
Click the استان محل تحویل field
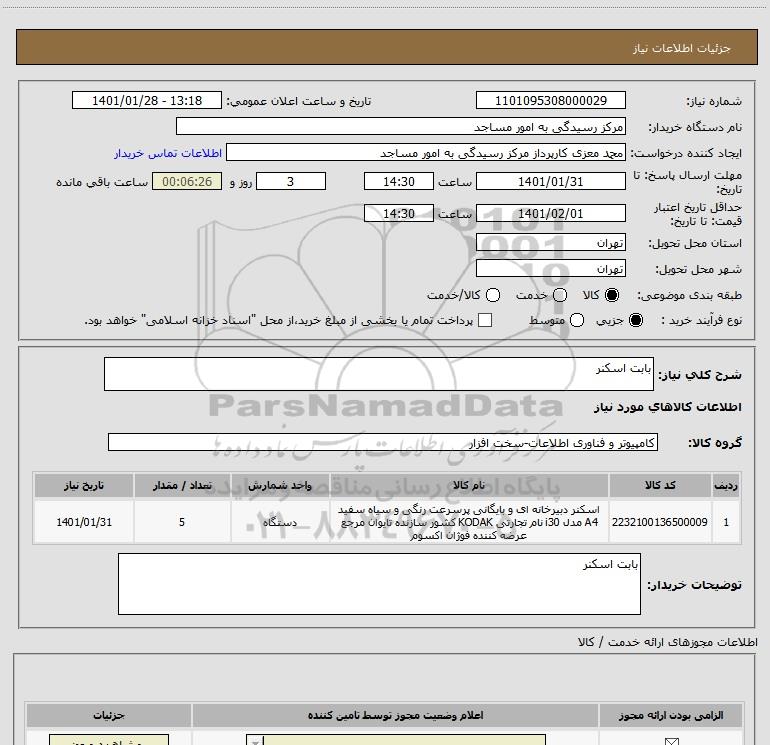pos(550,243)
